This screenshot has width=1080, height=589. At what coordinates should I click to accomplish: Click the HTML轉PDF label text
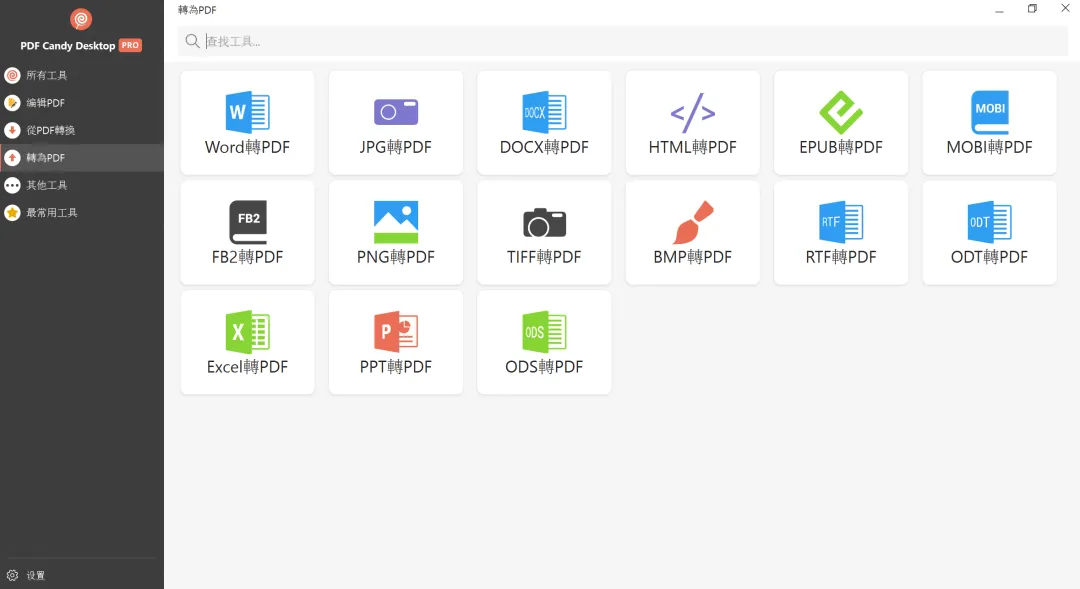(693, 147)
